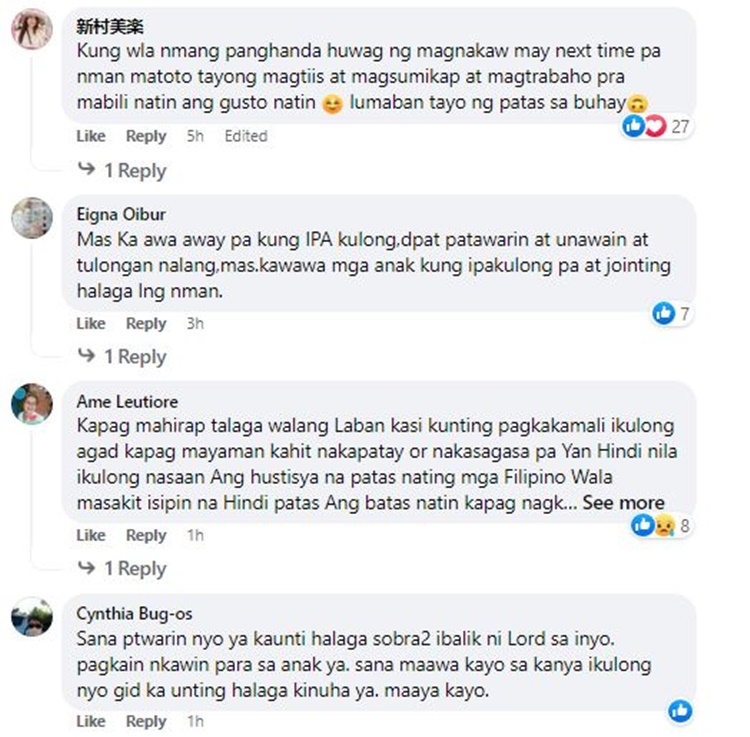Reply to Cynthia Bug-os's comment
Image resolution: width=750 pixels, height=737 pixels.
click(x=146, y=721)
